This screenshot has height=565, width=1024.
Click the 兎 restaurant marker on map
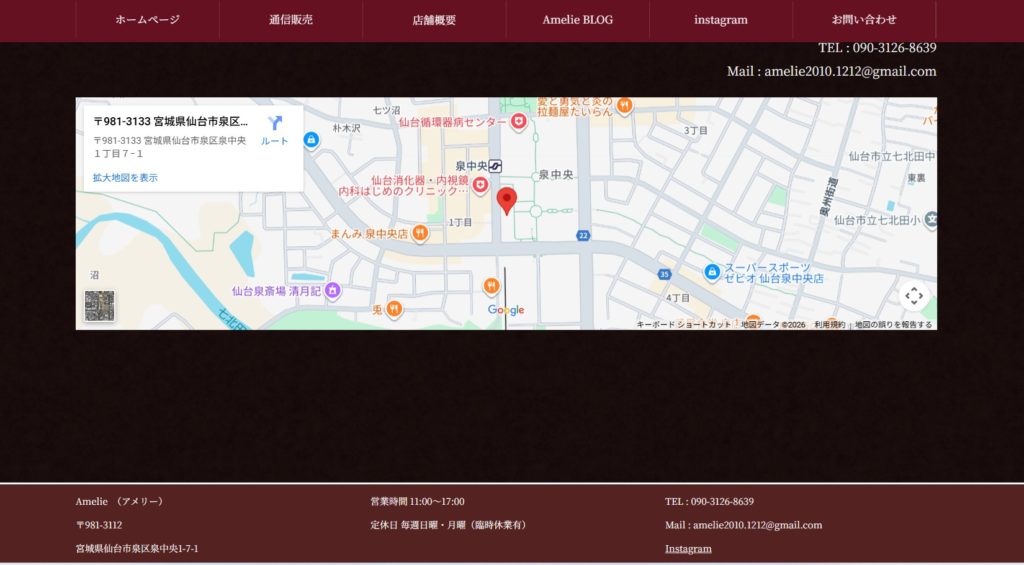pyautogui.click(x=394, y=309)
